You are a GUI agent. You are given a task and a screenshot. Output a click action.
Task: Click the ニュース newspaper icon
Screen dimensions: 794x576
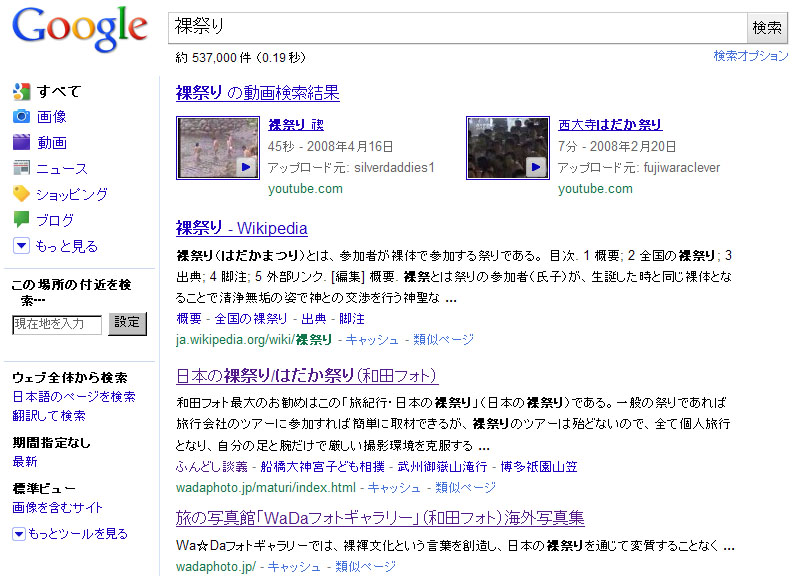(21, 168)
